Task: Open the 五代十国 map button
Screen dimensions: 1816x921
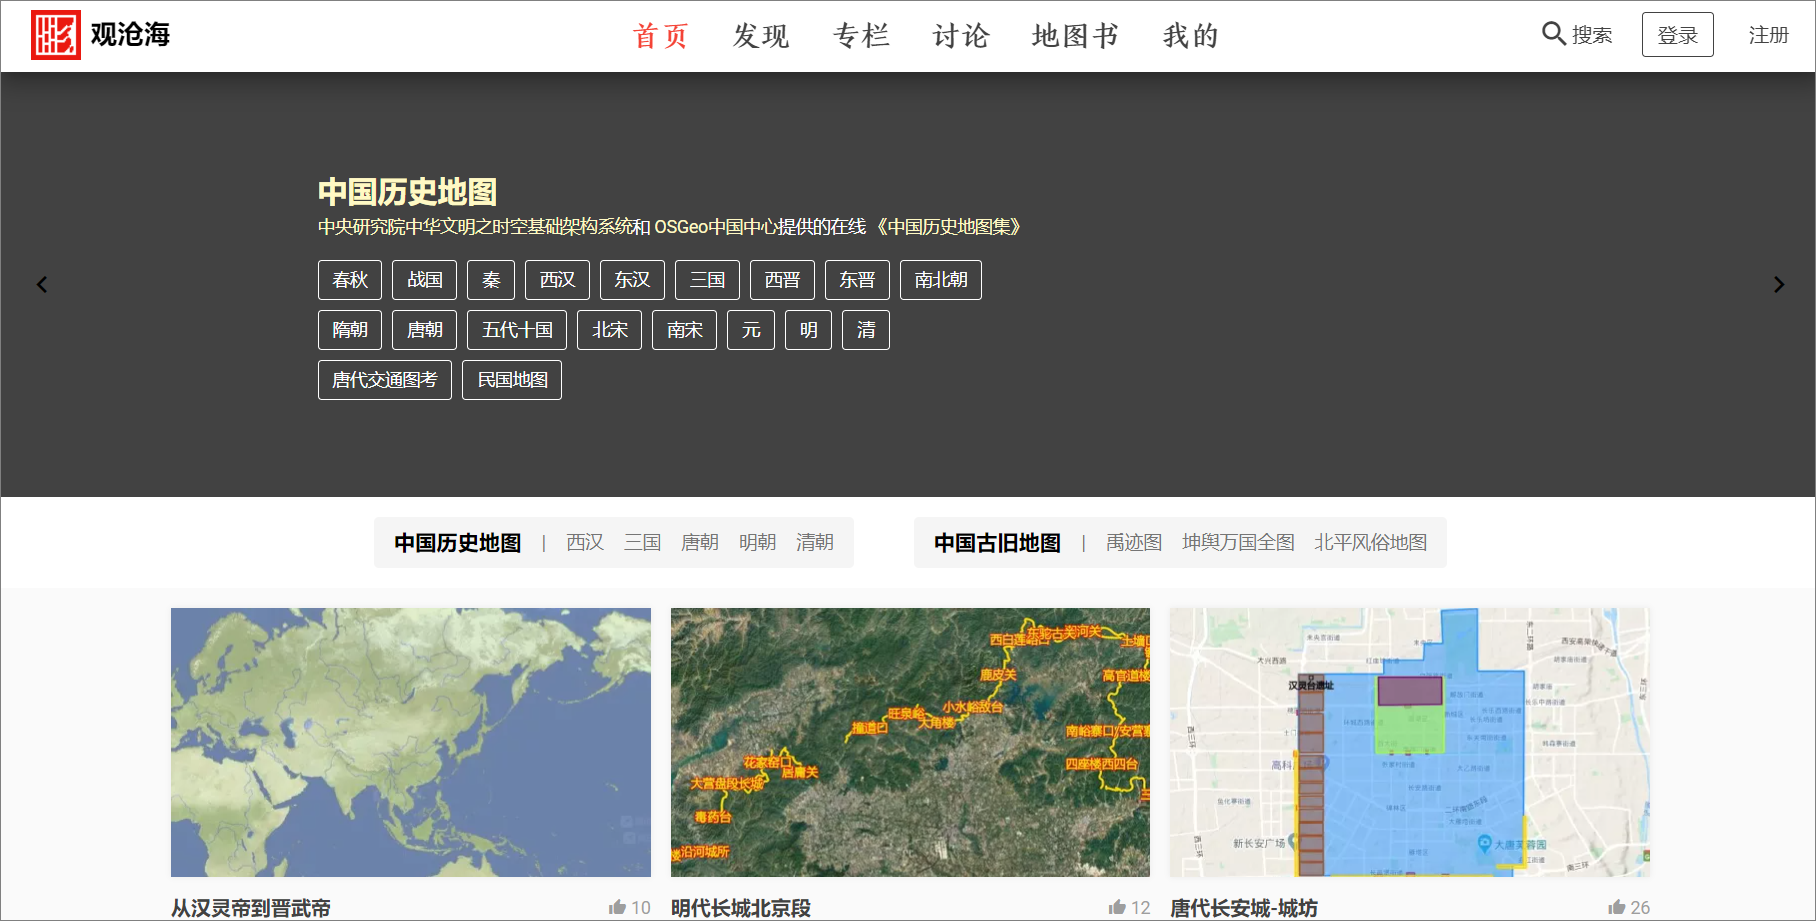Action: [x=517, y=330]
